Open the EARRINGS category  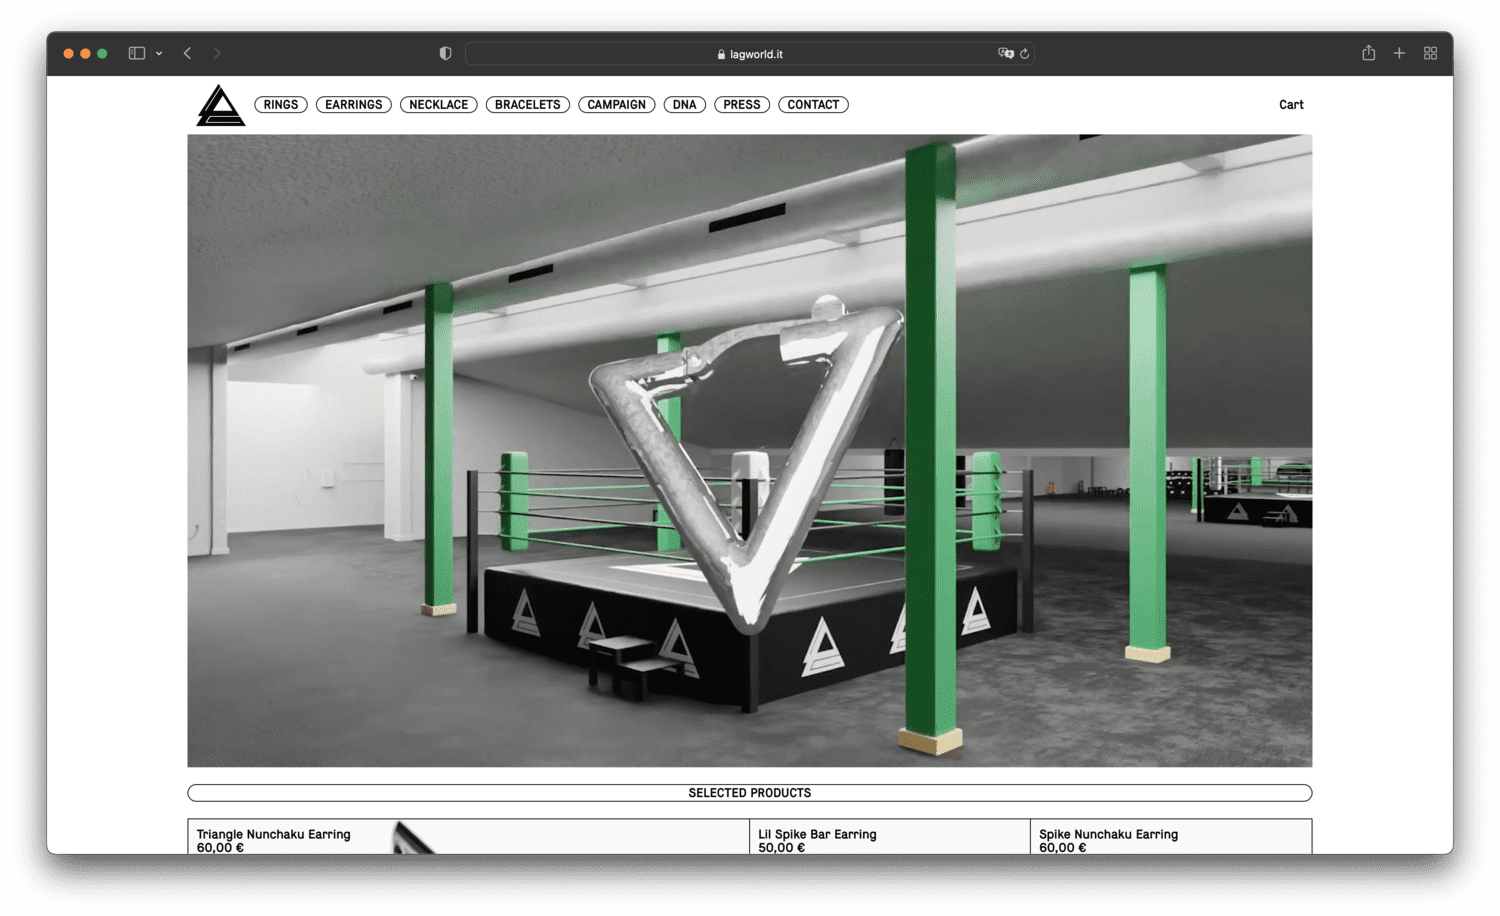pyautogui.click(x=353, y=105)
